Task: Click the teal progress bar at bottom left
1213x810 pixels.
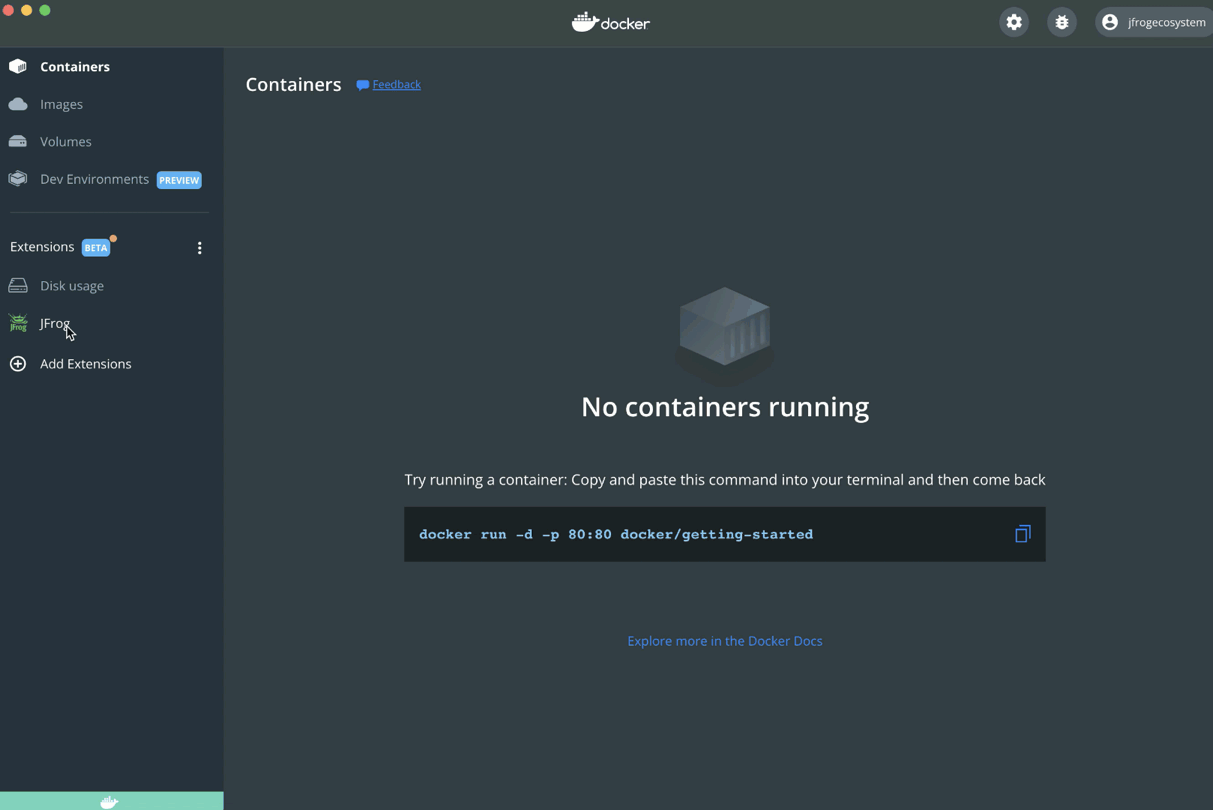Action: (111, 800)
